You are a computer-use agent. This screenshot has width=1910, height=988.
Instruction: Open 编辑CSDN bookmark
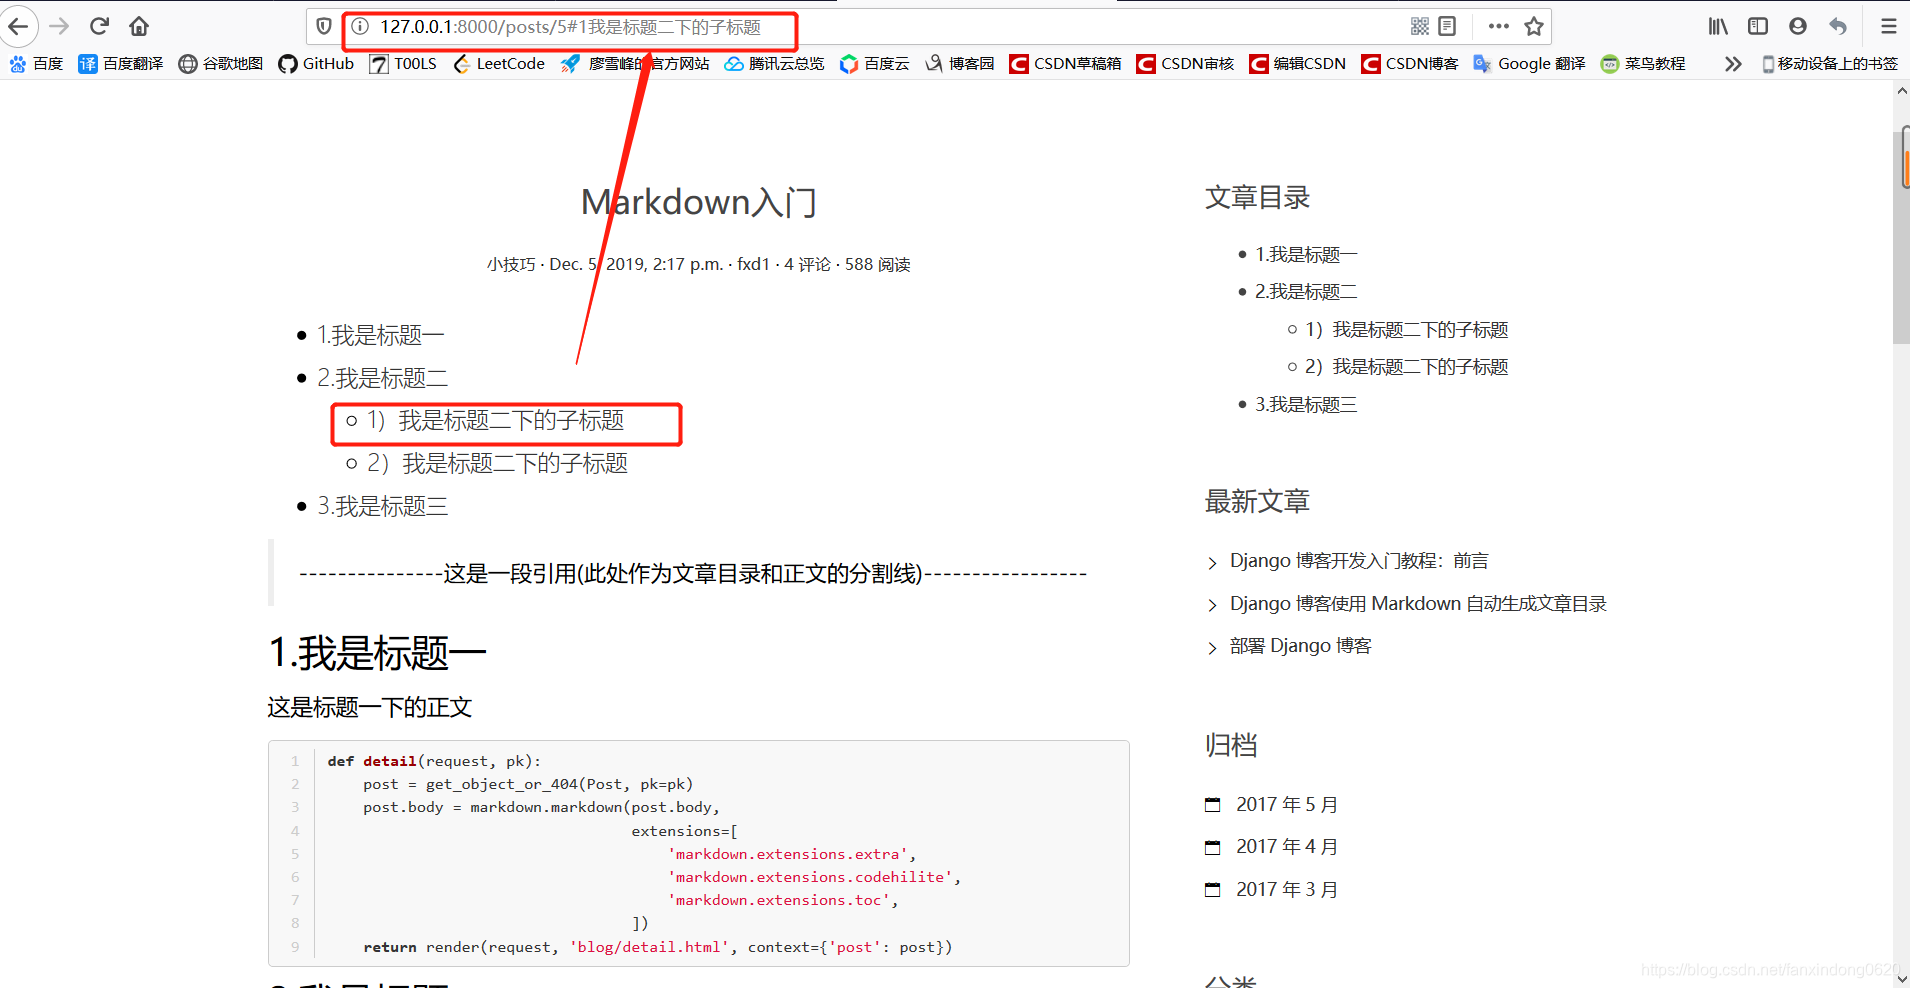tap(1298, 64)
